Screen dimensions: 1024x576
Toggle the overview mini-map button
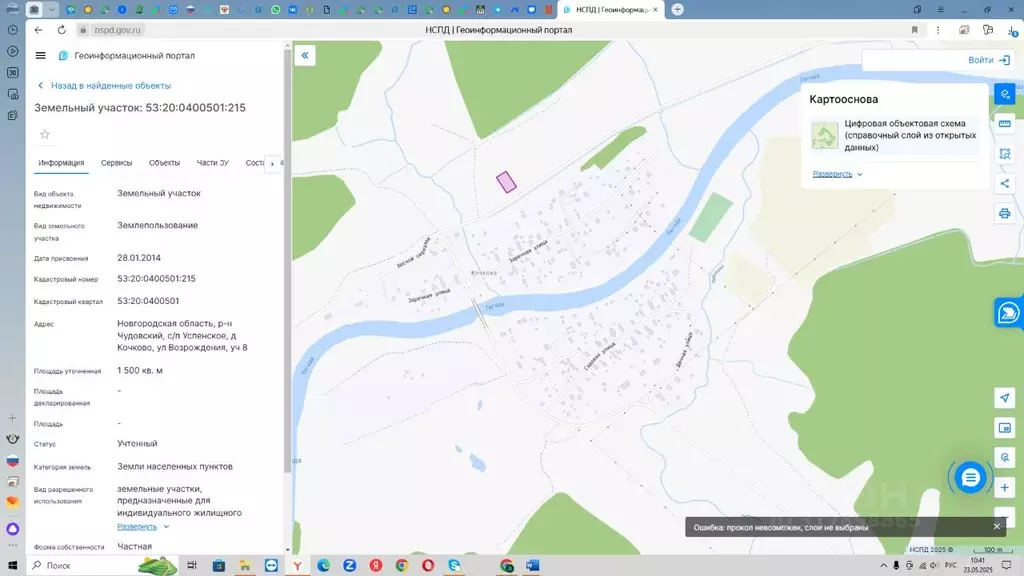[1005, 428]
